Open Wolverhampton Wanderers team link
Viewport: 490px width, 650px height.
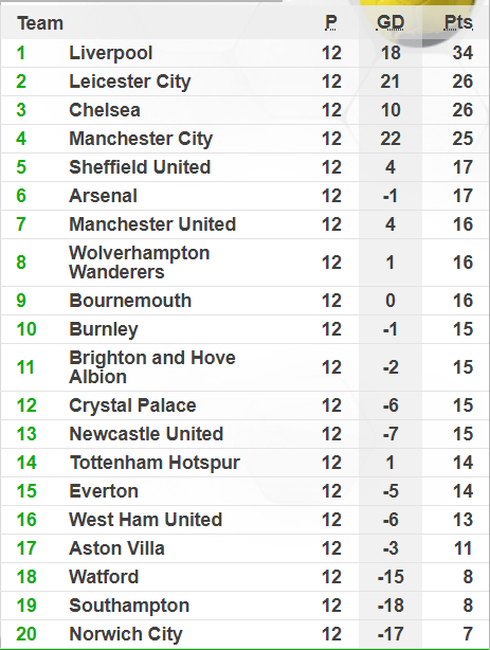pos(139,262)
